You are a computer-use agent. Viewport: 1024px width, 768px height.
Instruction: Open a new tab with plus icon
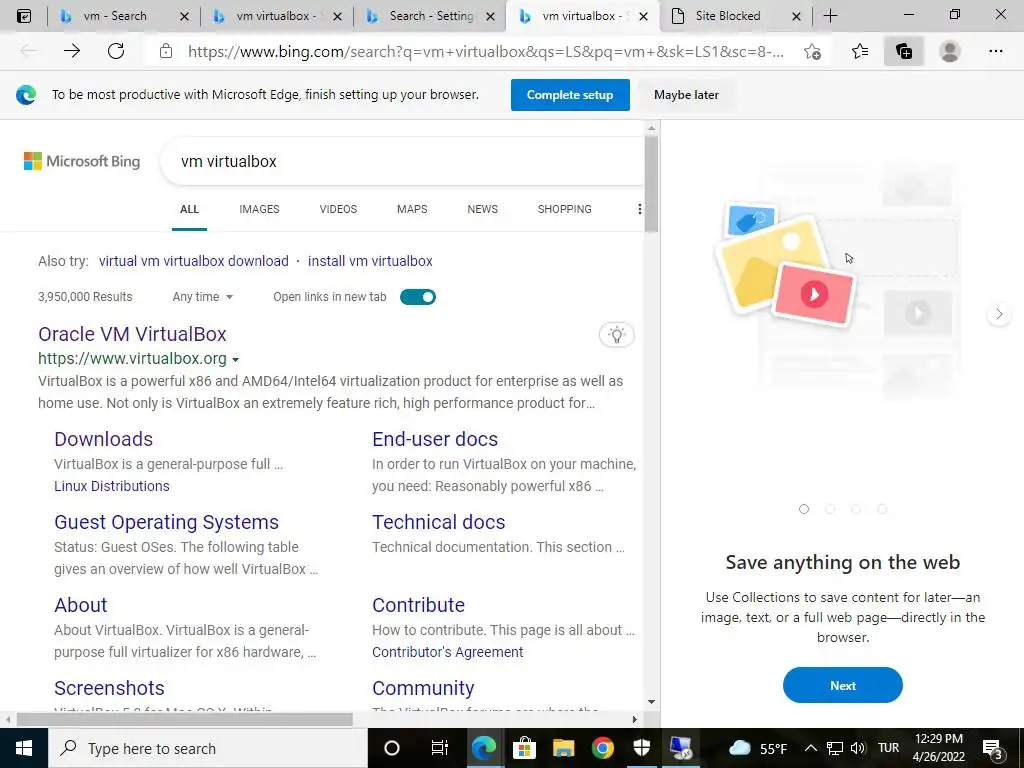[x=830, y=16]
